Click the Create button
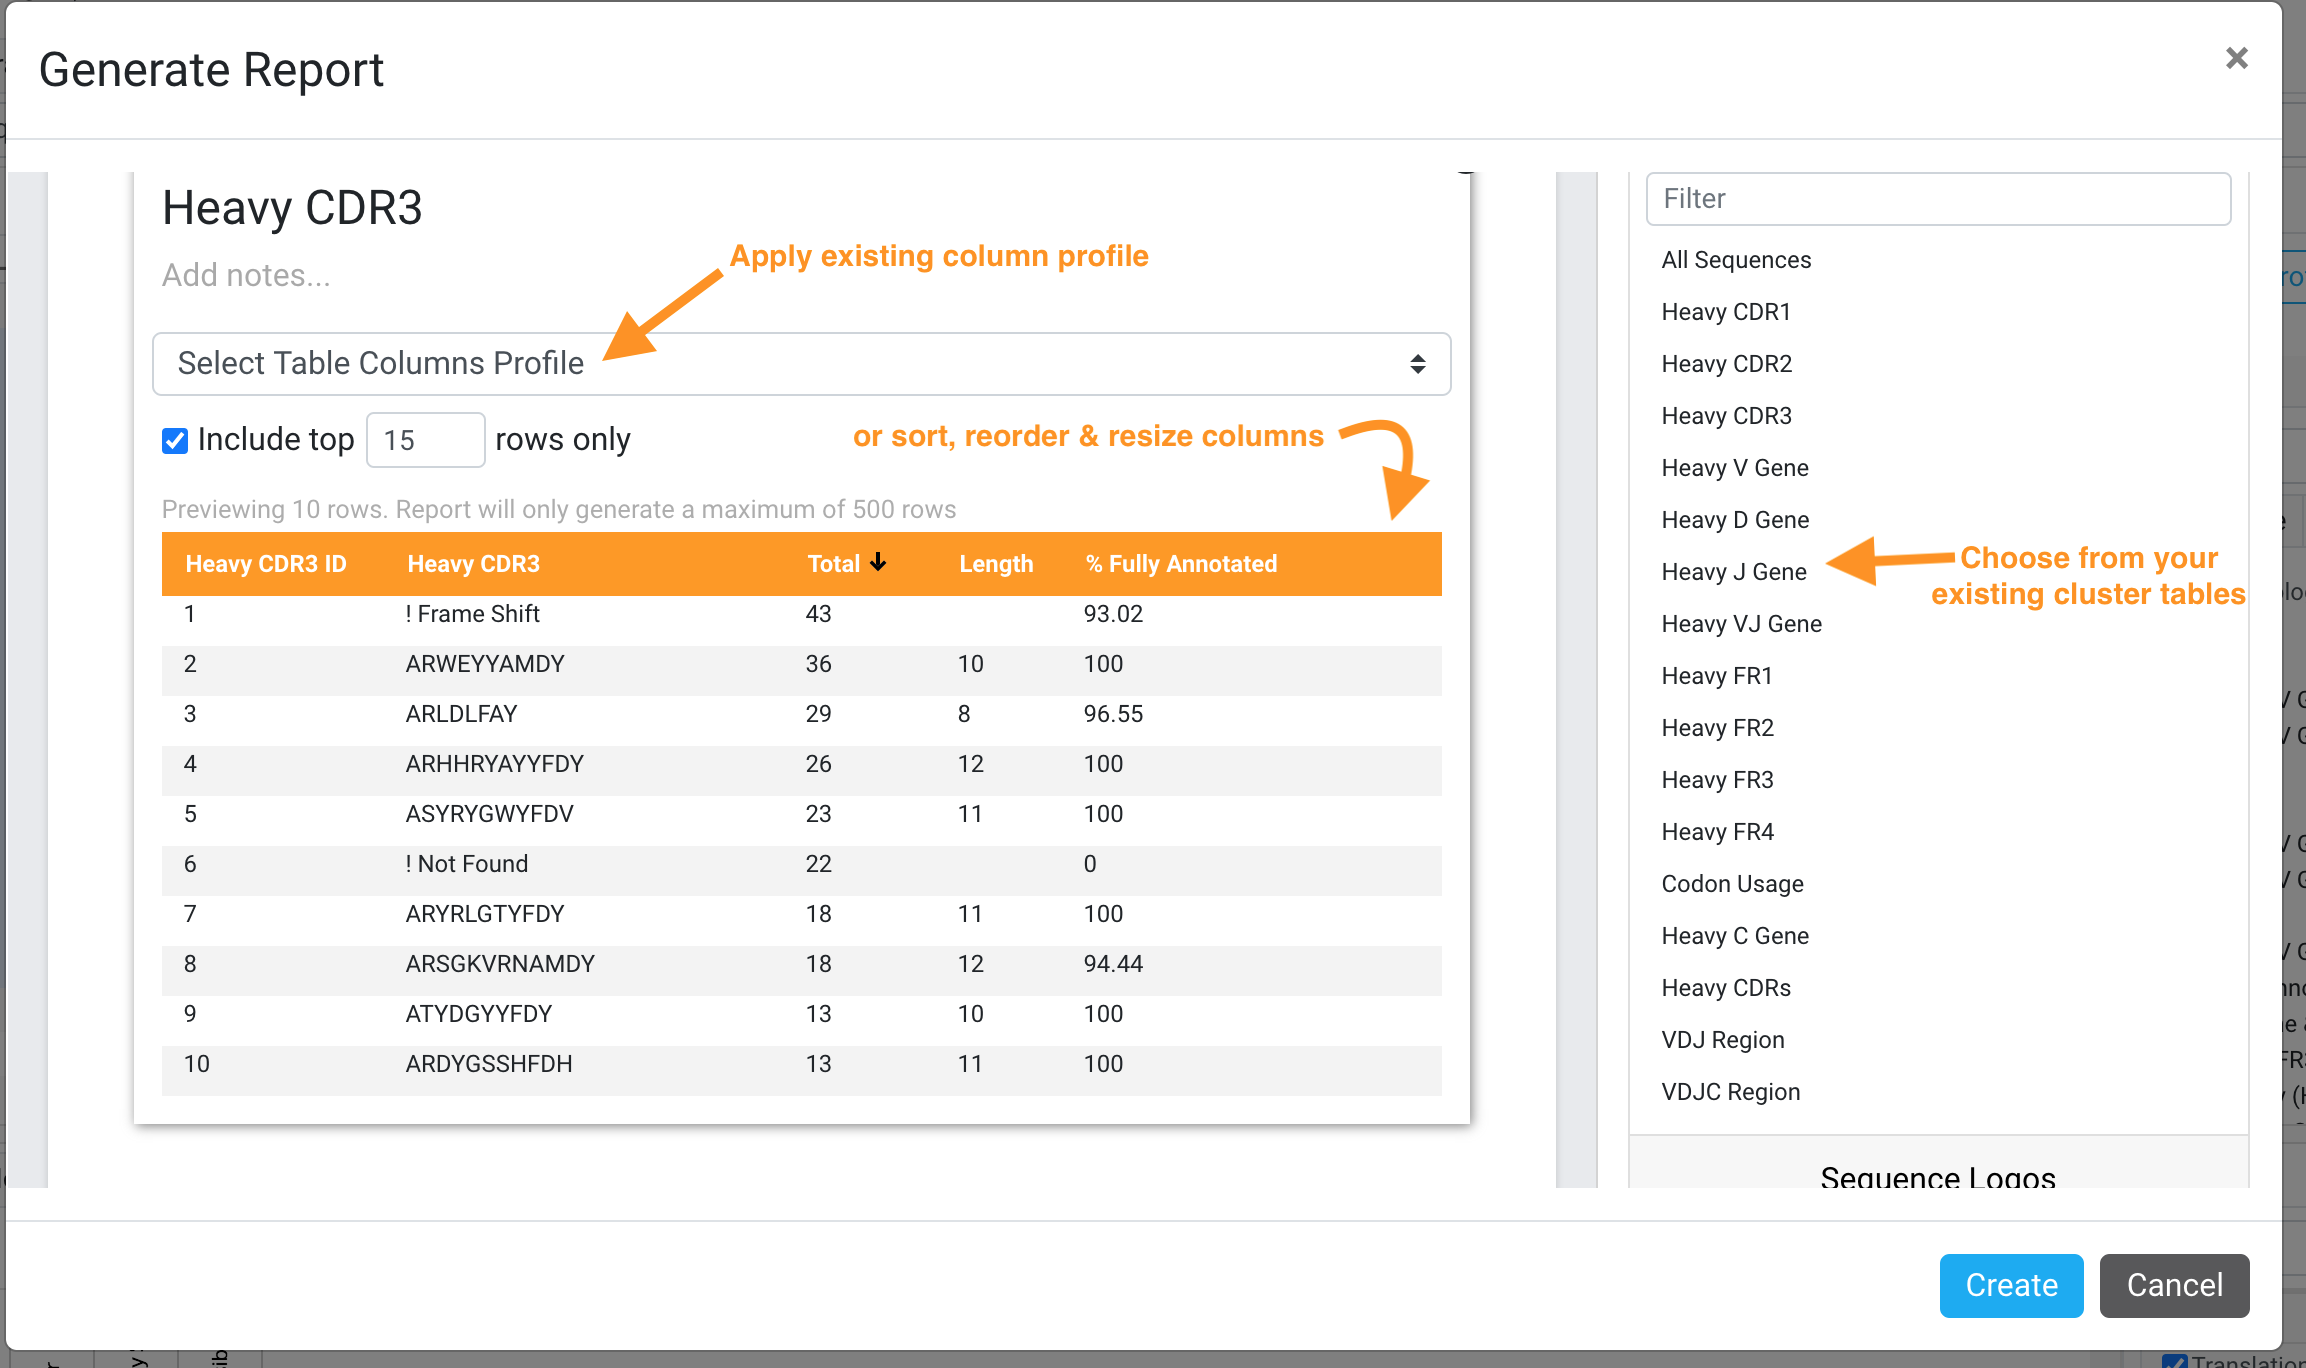The image size is (2306, 1368). pos(2011,1285)
